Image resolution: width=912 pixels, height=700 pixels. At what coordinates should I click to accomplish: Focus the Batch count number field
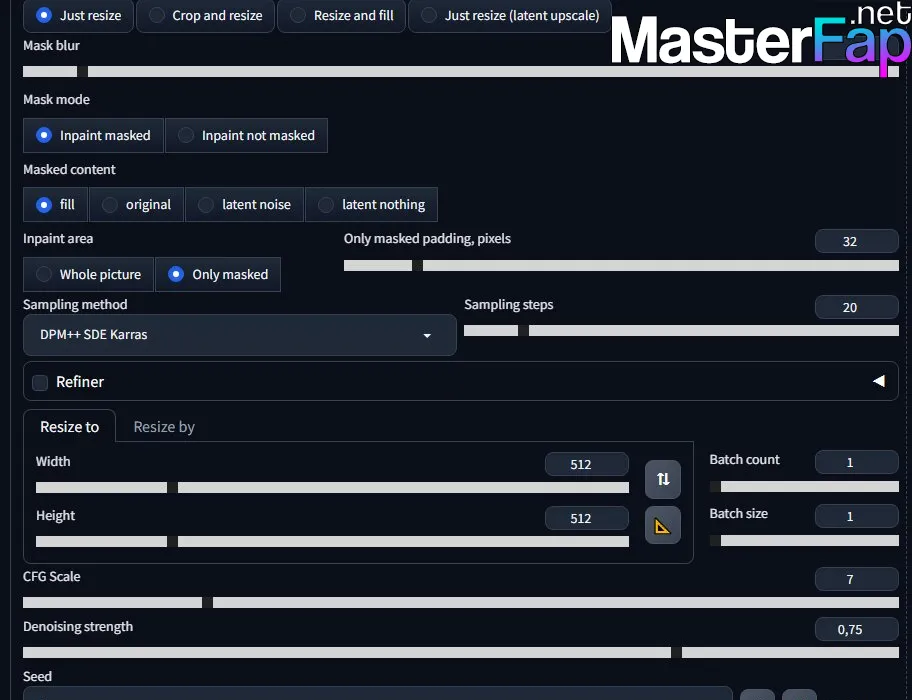(857, 462)
